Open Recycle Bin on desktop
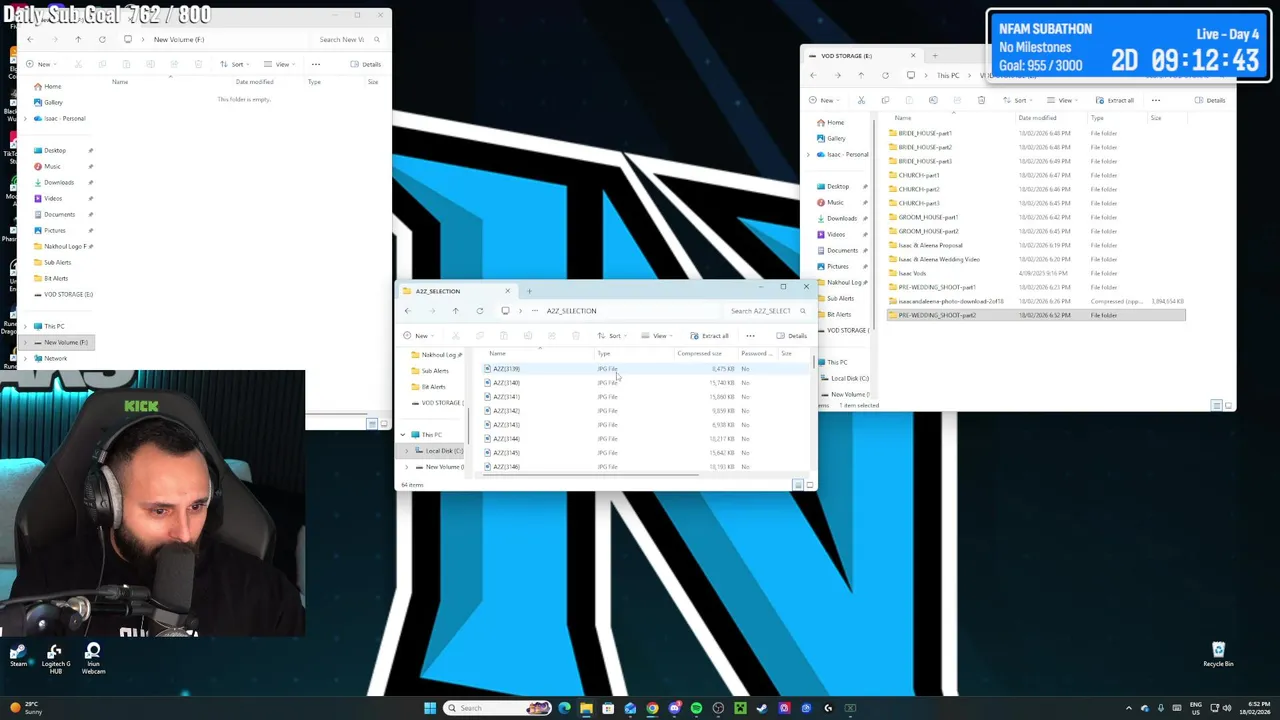 pyautogui.click(x=1218, y=655)
